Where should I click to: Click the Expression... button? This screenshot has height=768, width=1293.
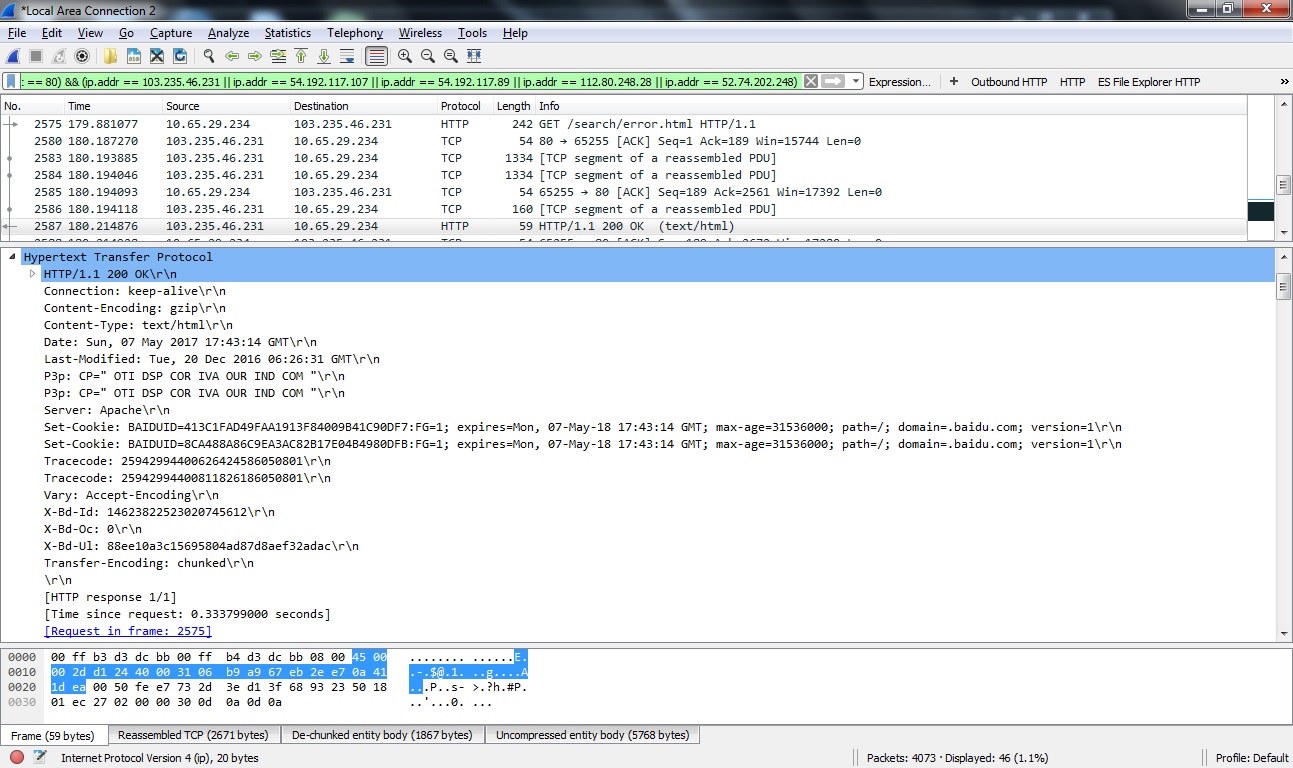pyautogui.click(x=899, y=82)
